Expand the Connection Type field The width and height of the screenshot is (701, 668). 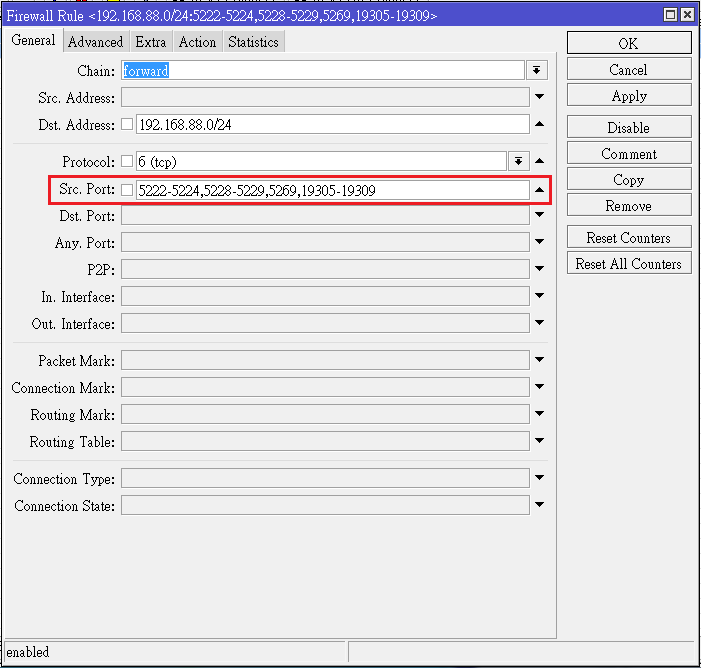540,478
